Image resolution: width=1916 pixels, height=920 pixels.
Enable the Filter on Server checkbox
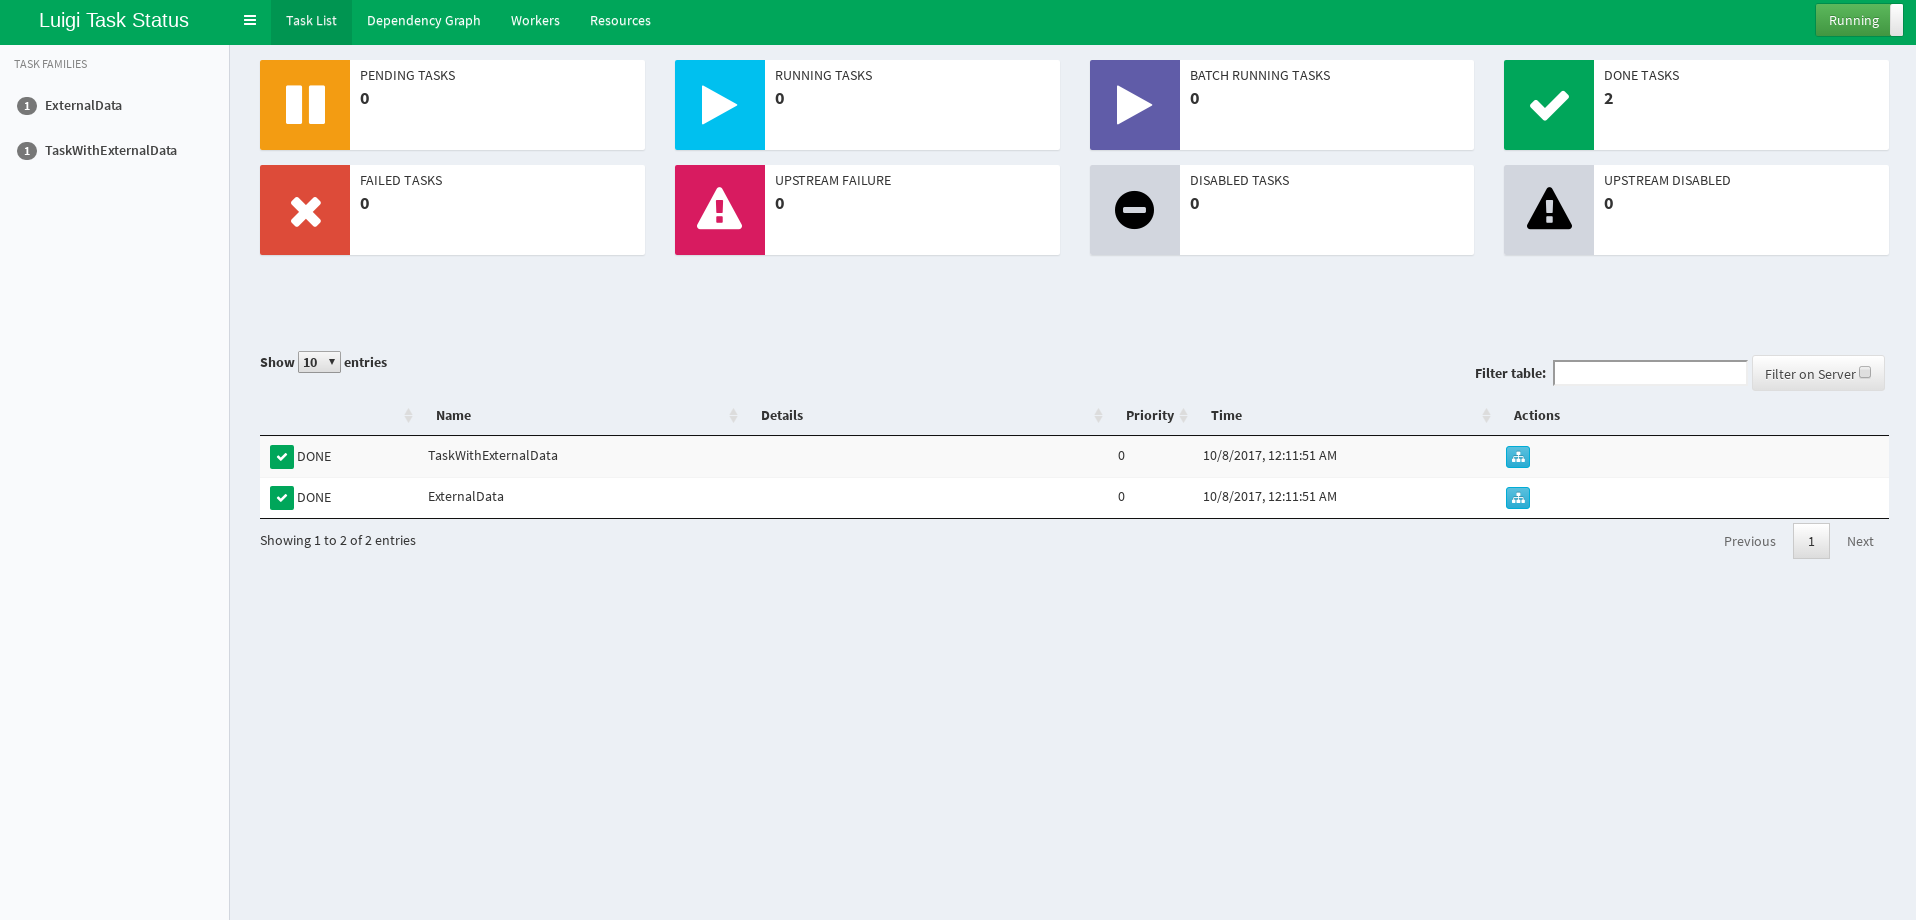1865,372
